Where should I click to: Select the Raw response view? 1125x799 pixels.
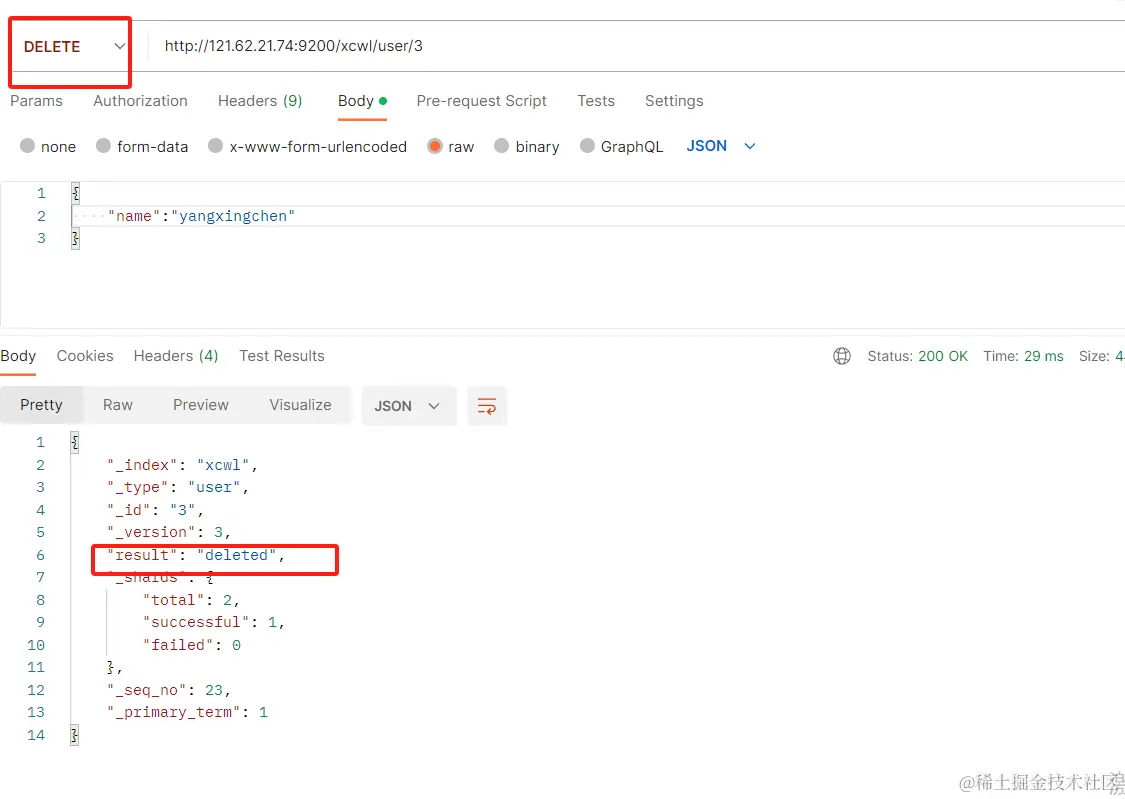click(118, 405)
